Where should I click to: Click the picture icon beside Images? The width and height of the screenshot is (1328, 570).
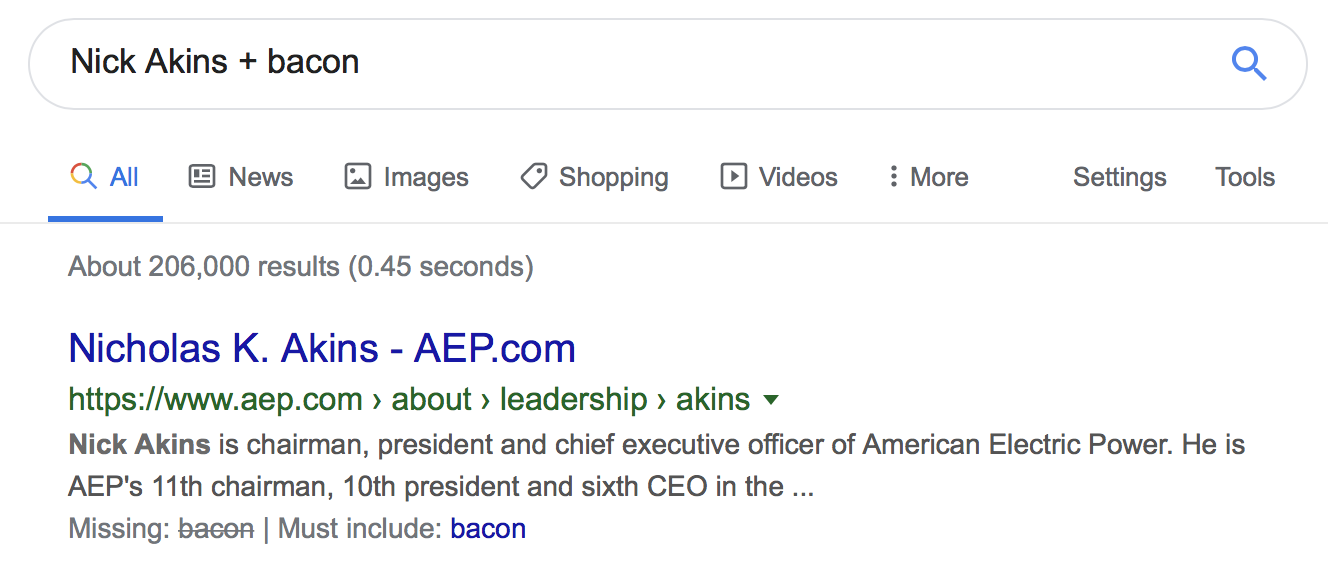pyautogui.click(x=357, y=177)
